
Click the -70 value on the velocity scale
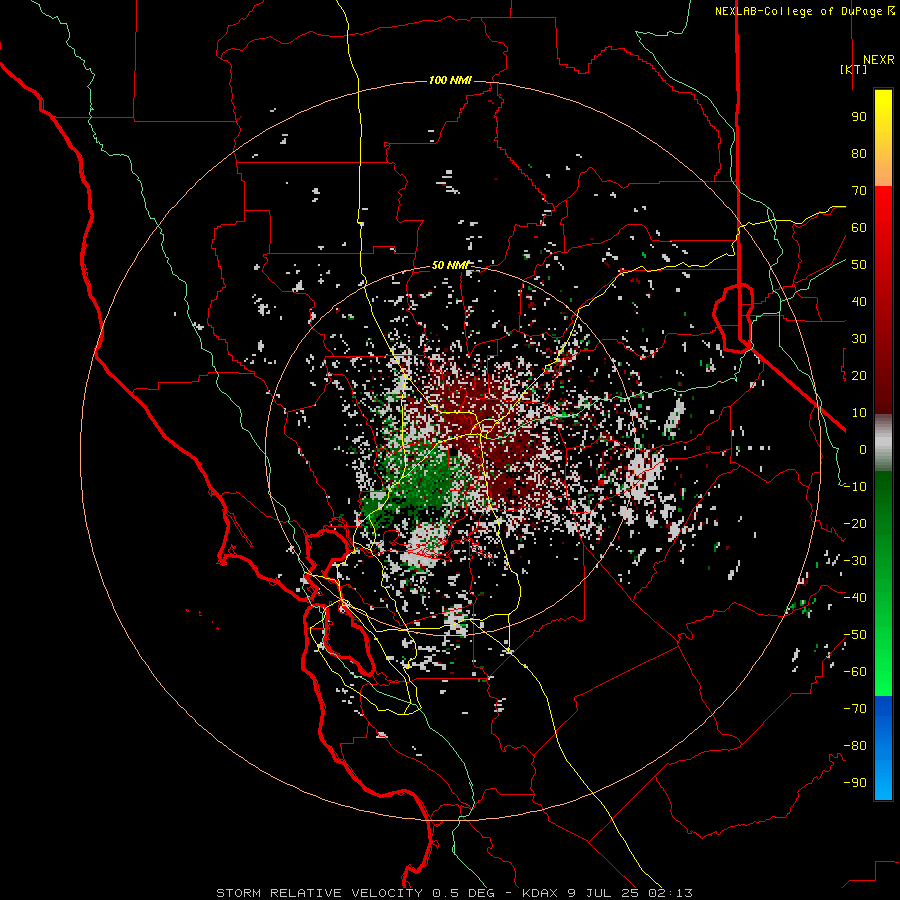tap(855, 709)
